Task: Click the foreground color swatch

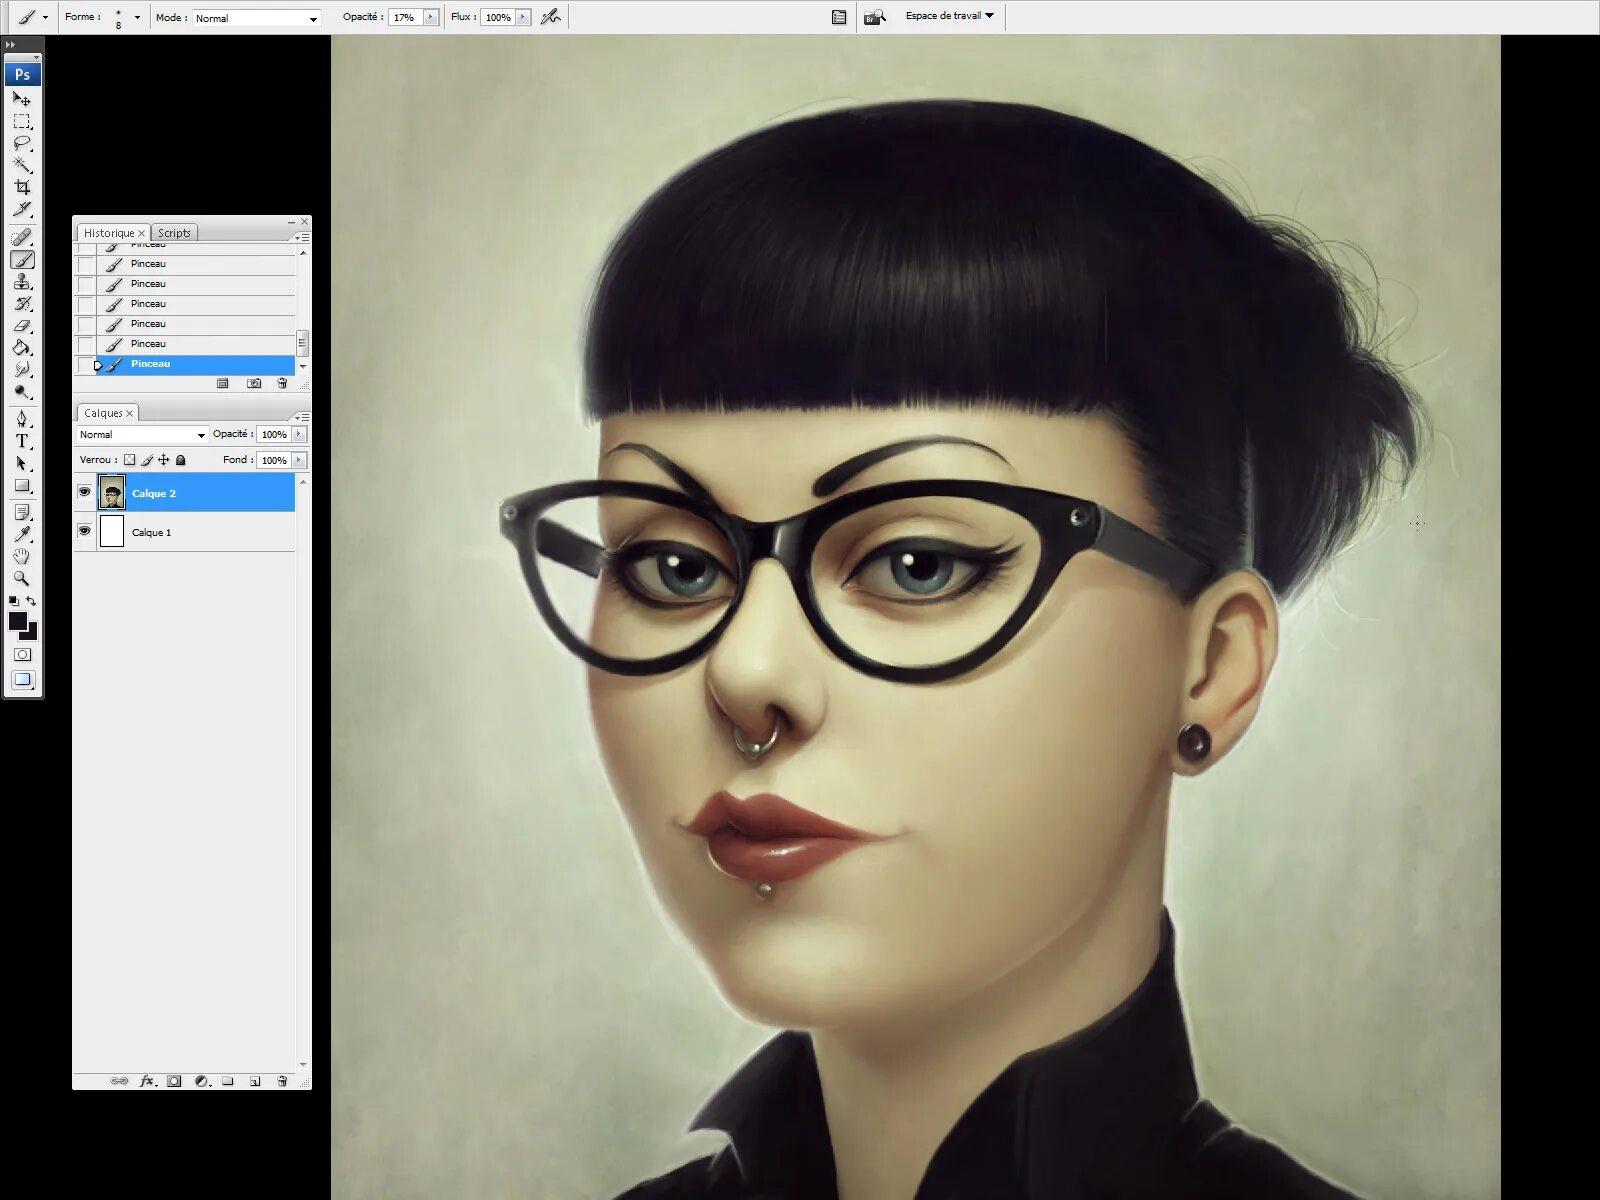Action: tap(18, 621)
